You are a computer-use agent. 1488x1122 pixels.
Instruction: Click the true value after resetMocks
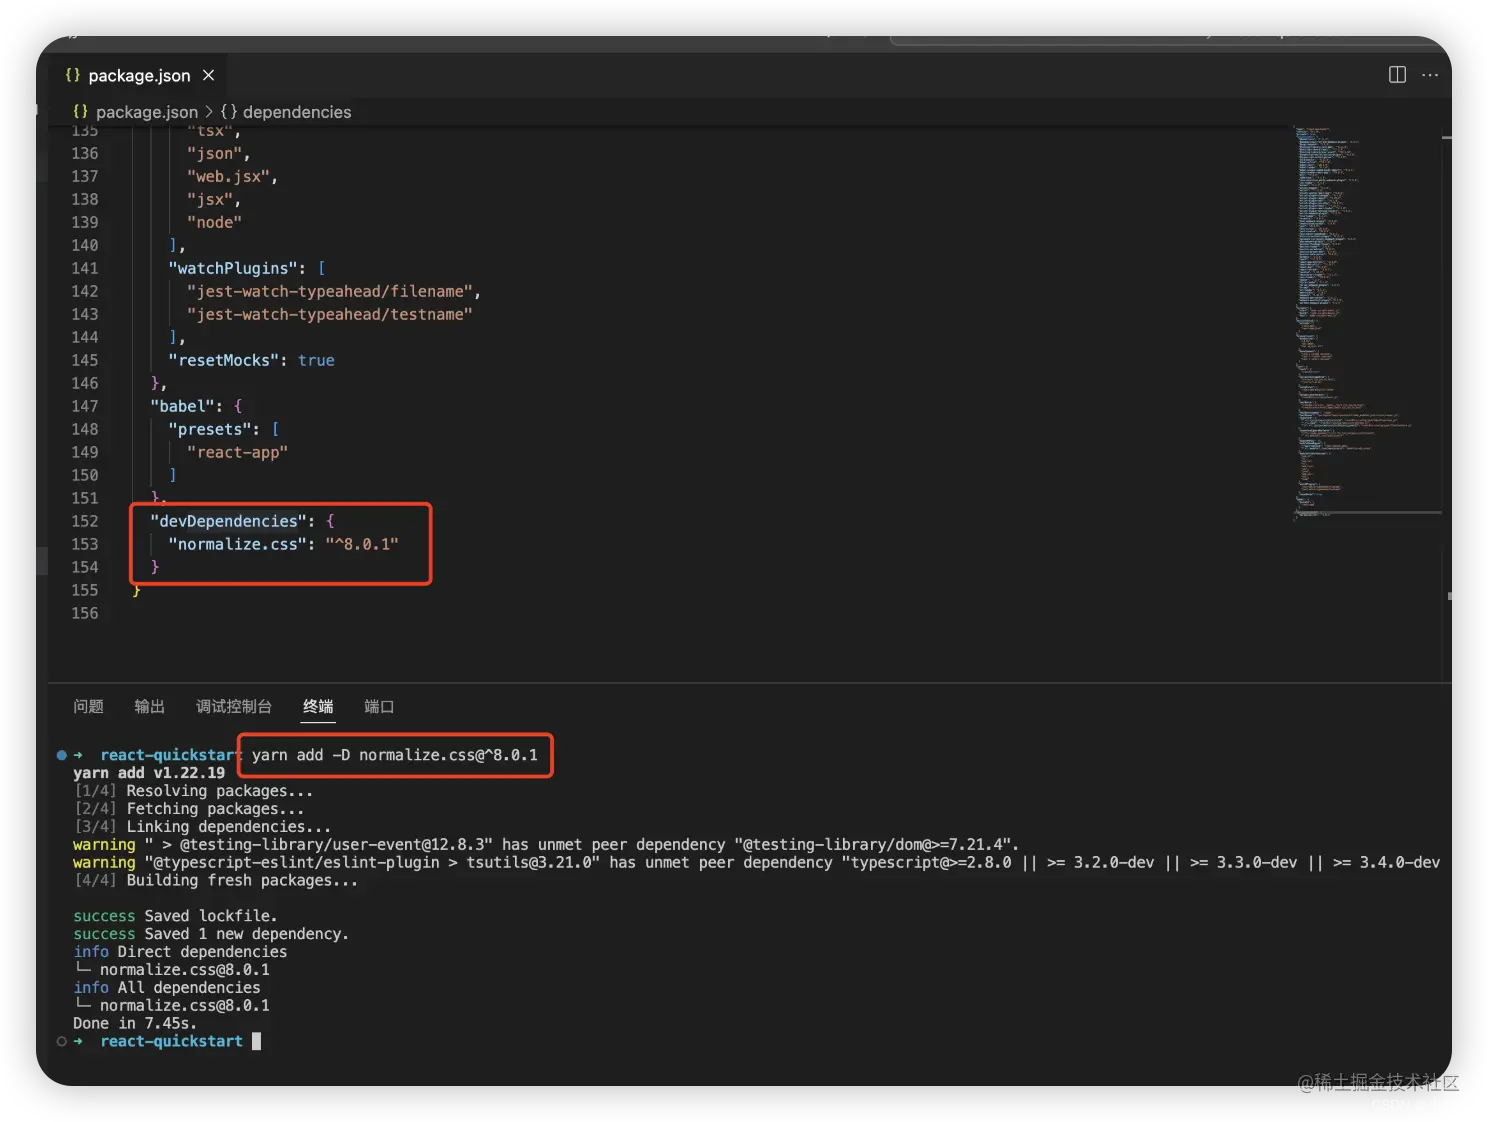316,360
